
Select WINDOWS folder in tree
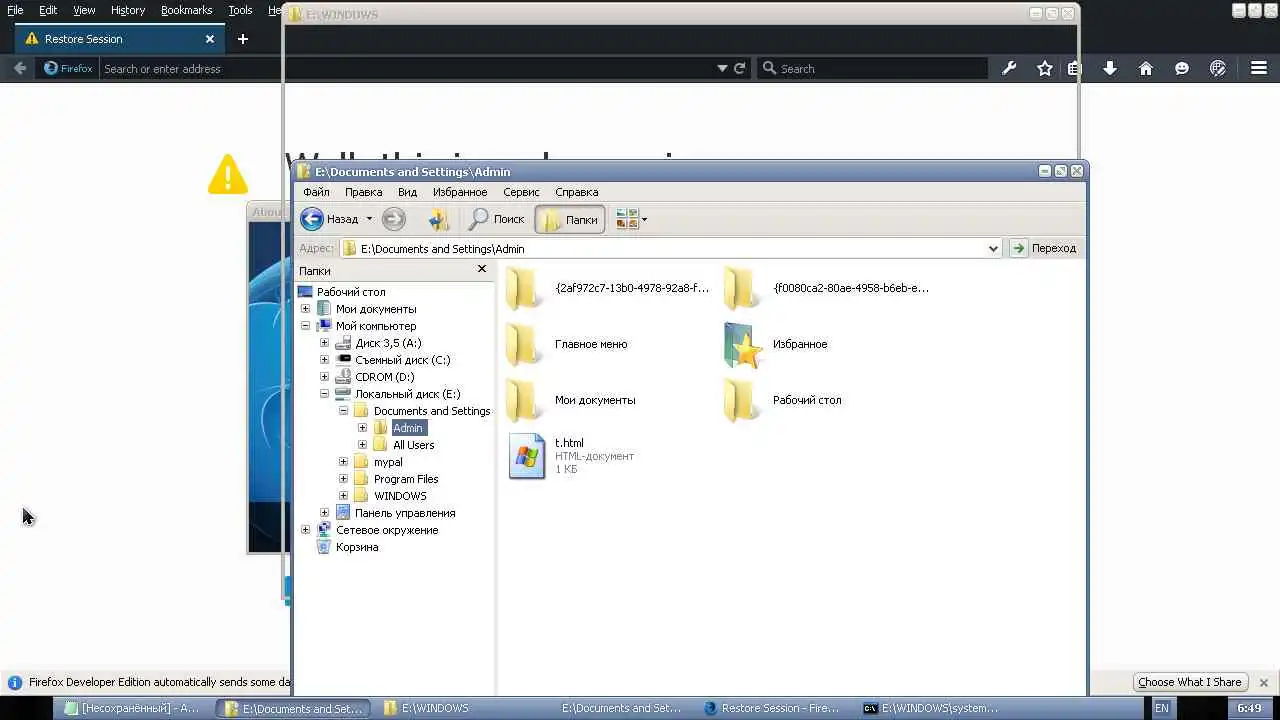click(x=399, y=496)
